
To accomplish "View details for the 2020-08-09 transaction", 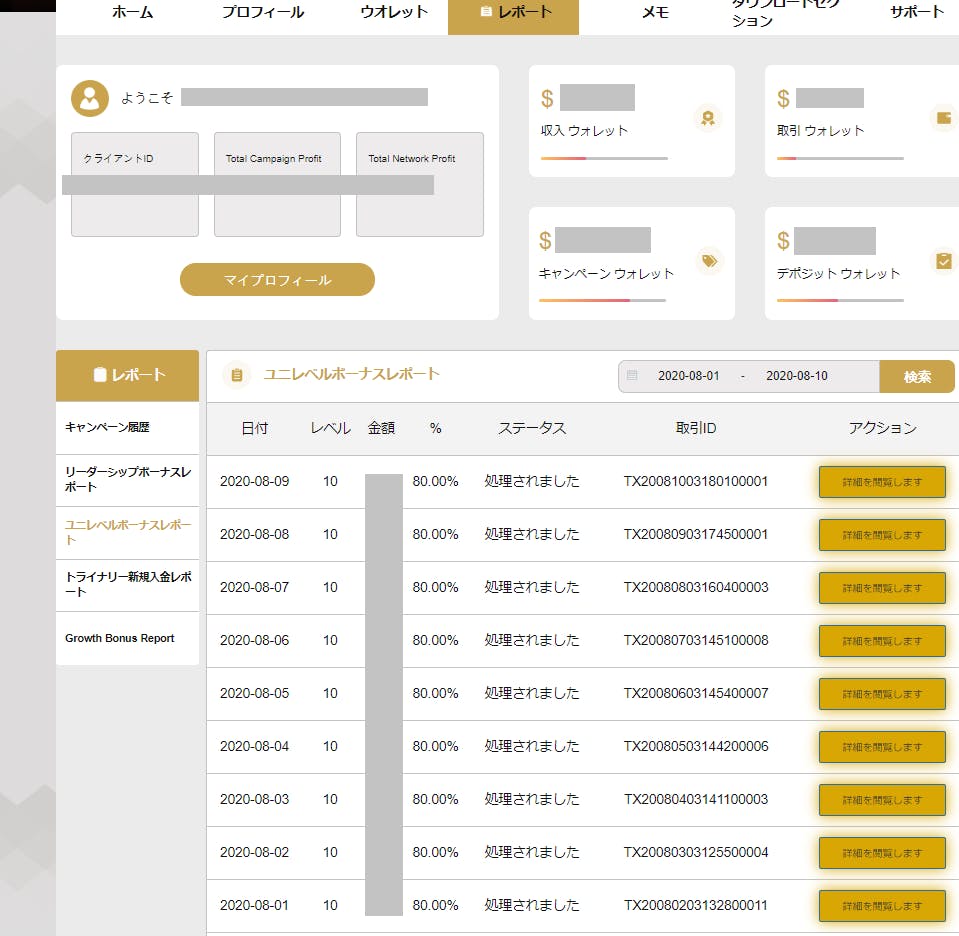I will pyautogui.click(x=882, y=482).
